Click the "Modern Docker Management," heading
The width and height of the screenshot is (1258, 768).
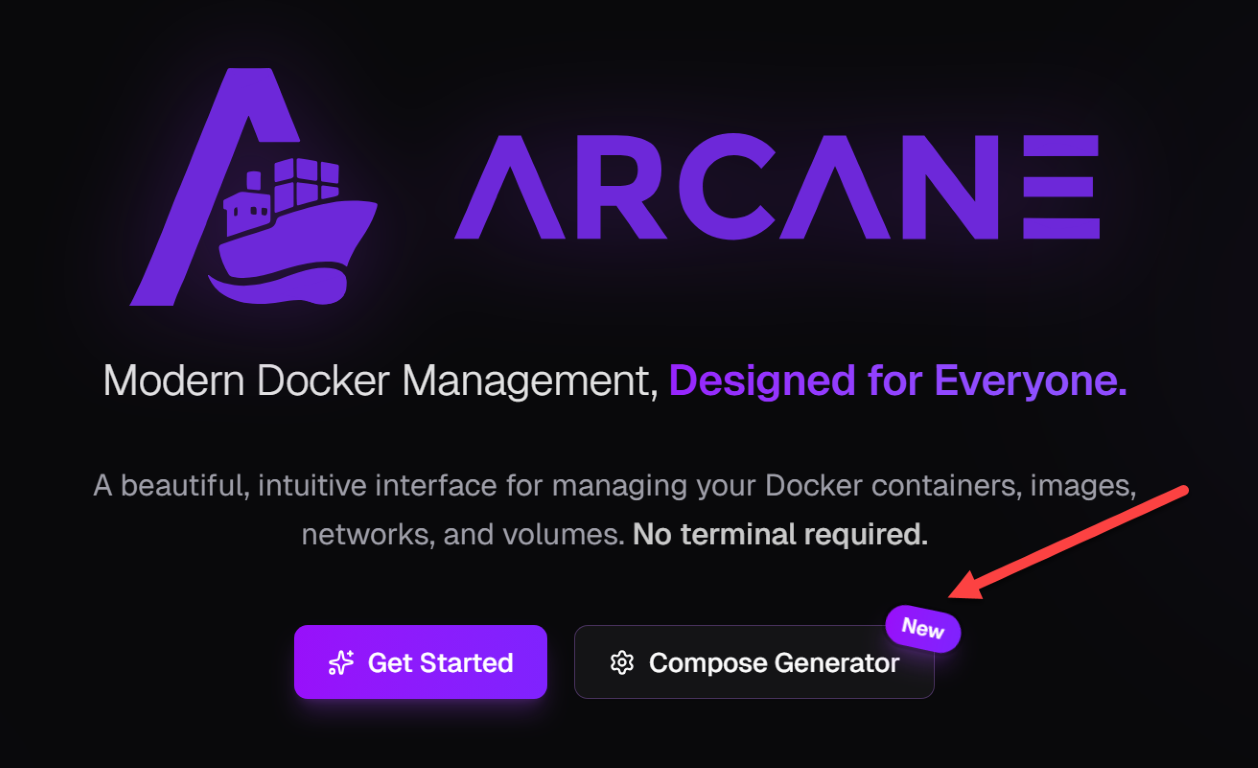point(381,381)
